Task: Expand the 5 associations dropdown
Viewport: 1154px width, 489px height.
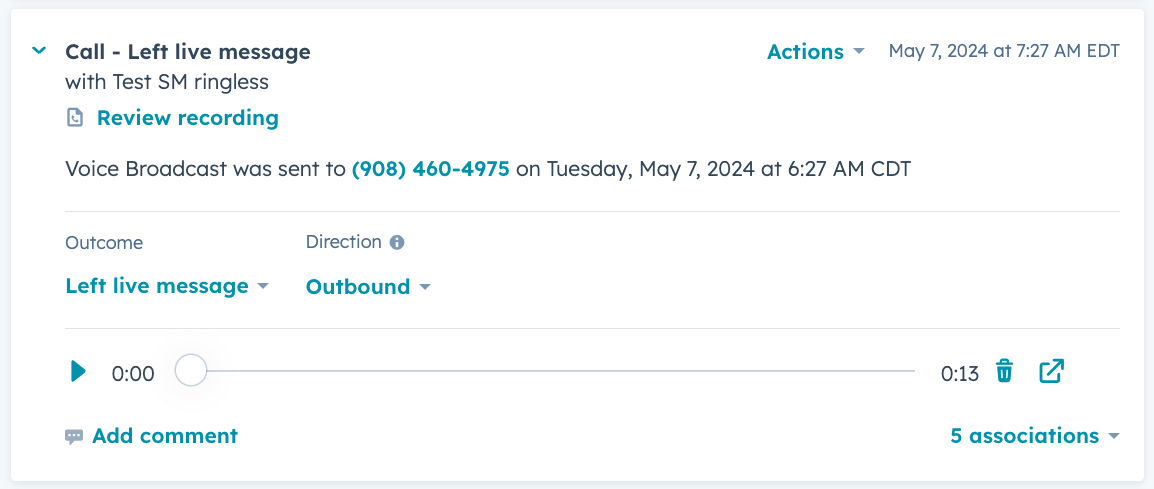Action: coord(1035,436)
